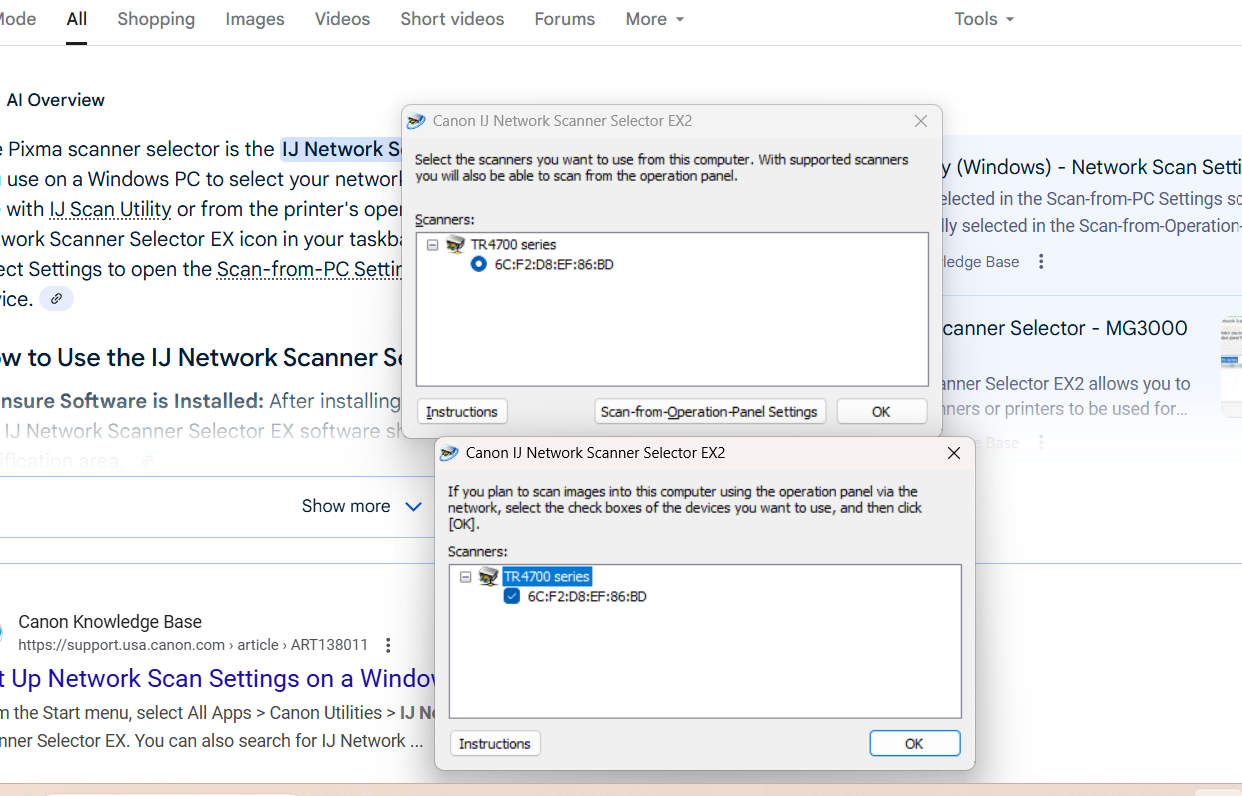Switch to the Images search tab
Viewport: 1242px width, 796px height.
pyautogui.click(x=254, y=19)
